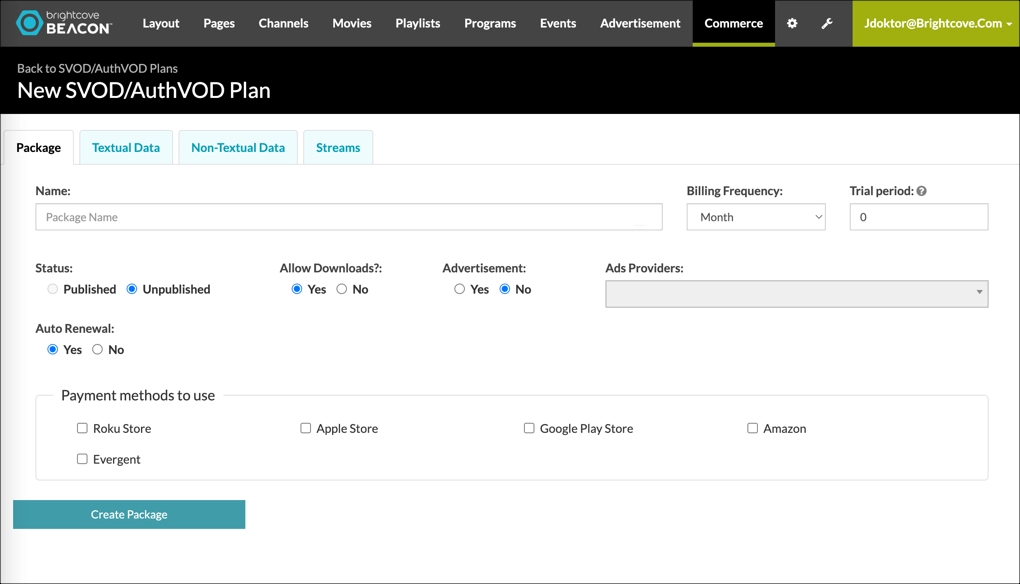This screenshot has height=584, width=1020.
Task: Choose No for Allow Downloads
Action: click(x=342, y=289)
